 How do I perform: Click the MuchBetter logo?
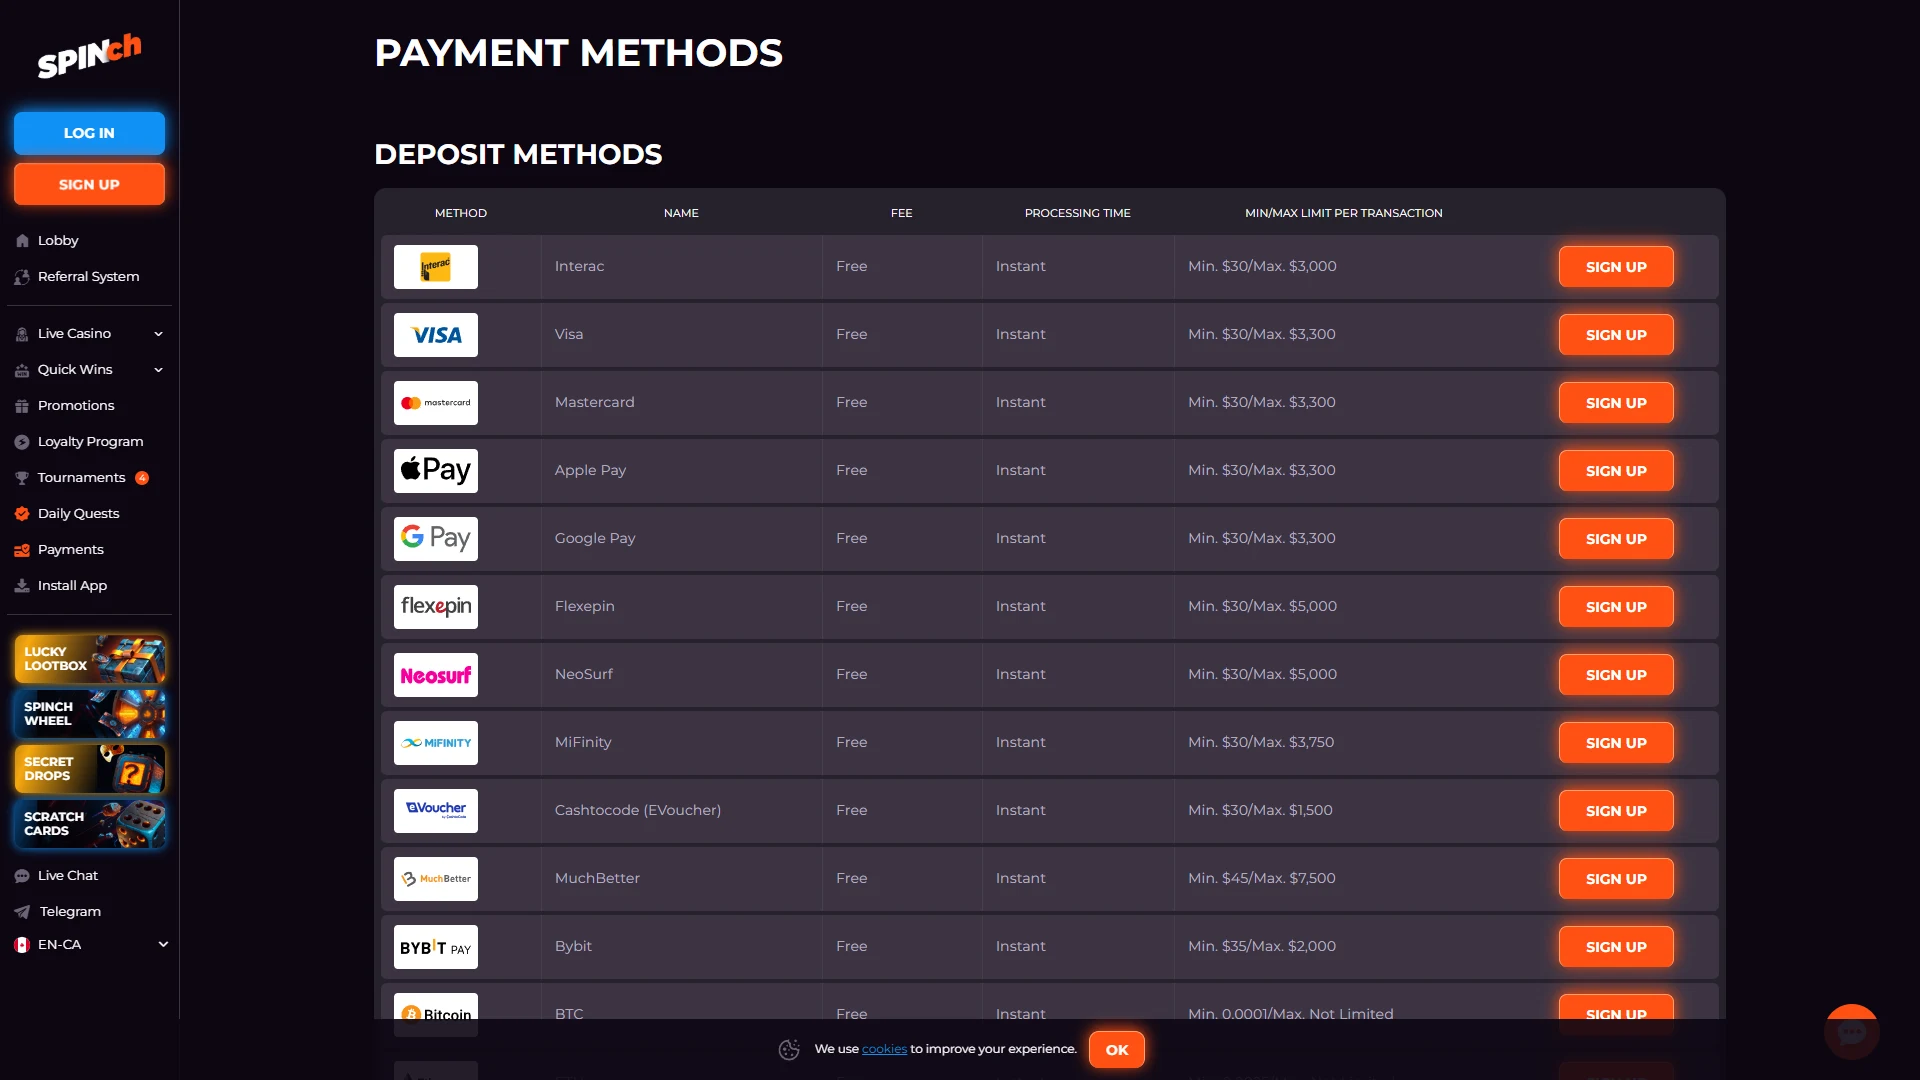click(436, 879)
